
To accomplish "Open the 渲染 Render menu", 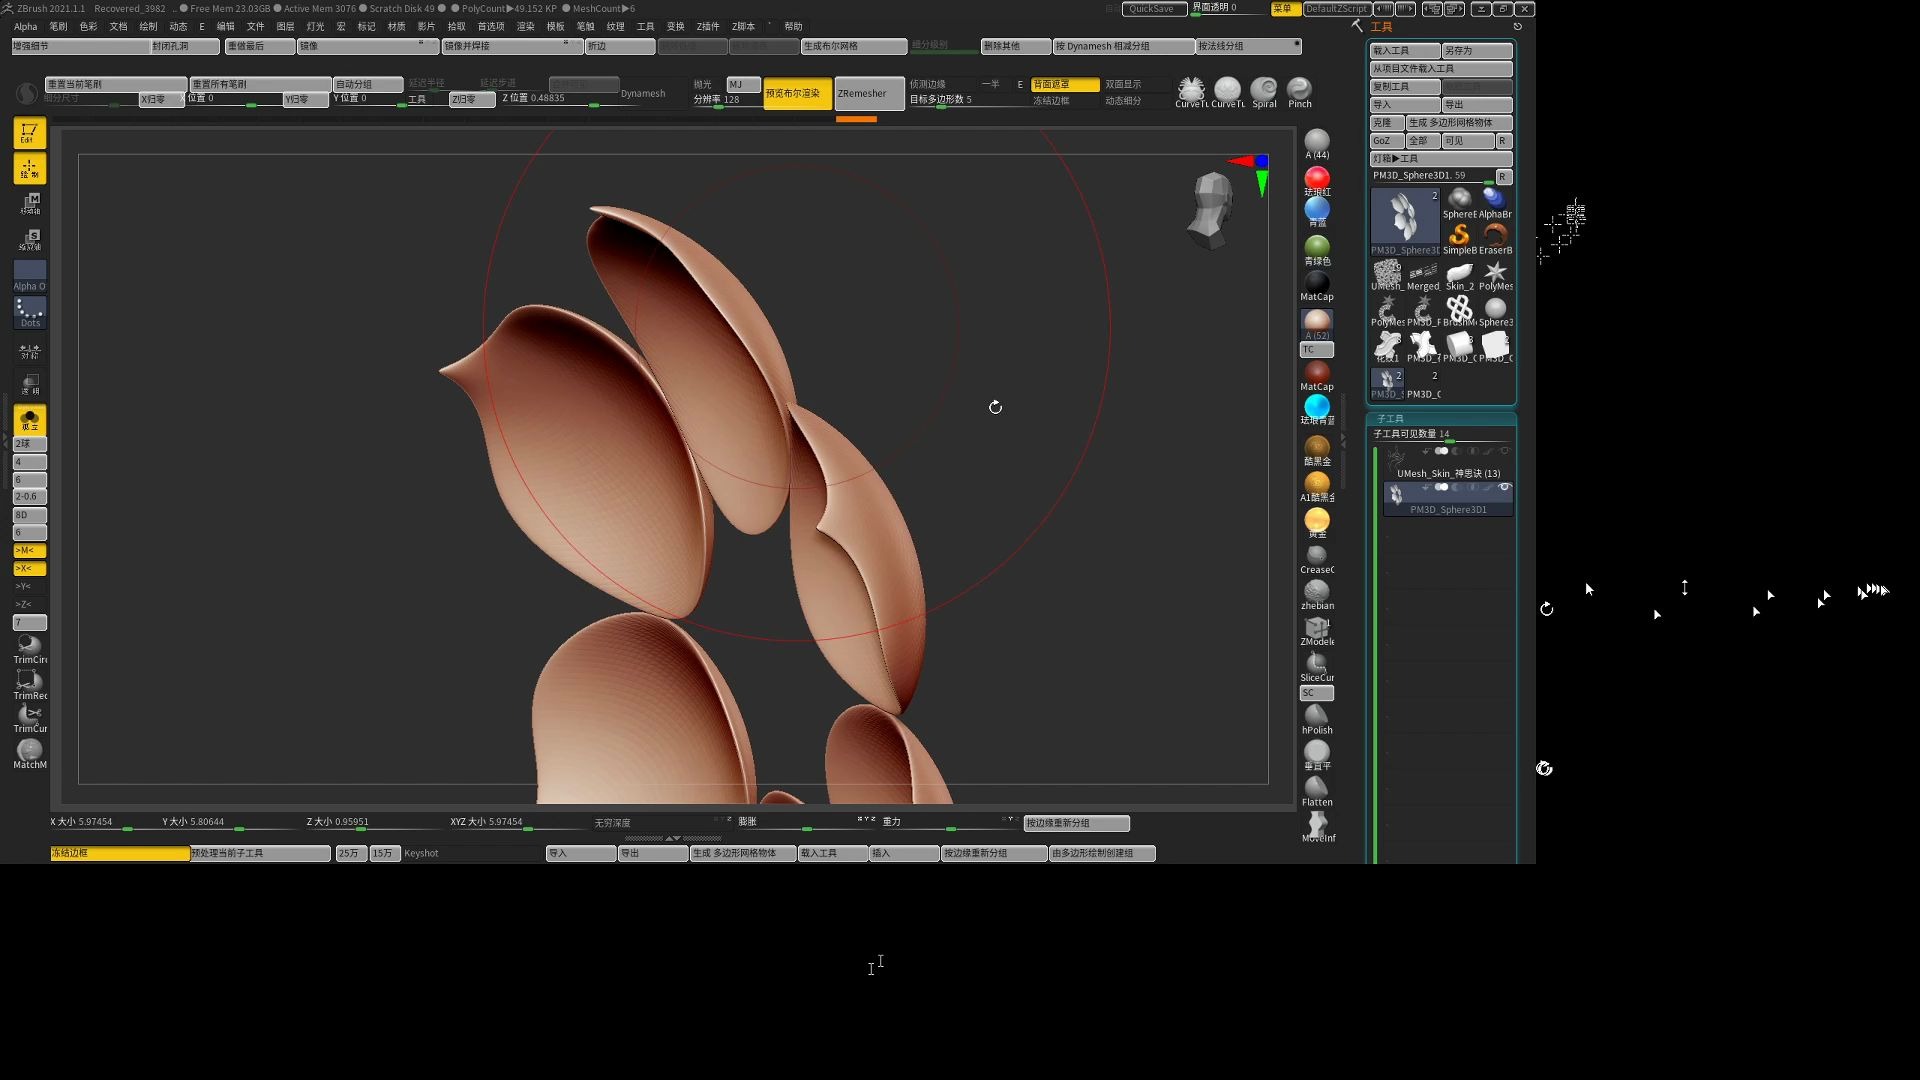I will (525, 26).
